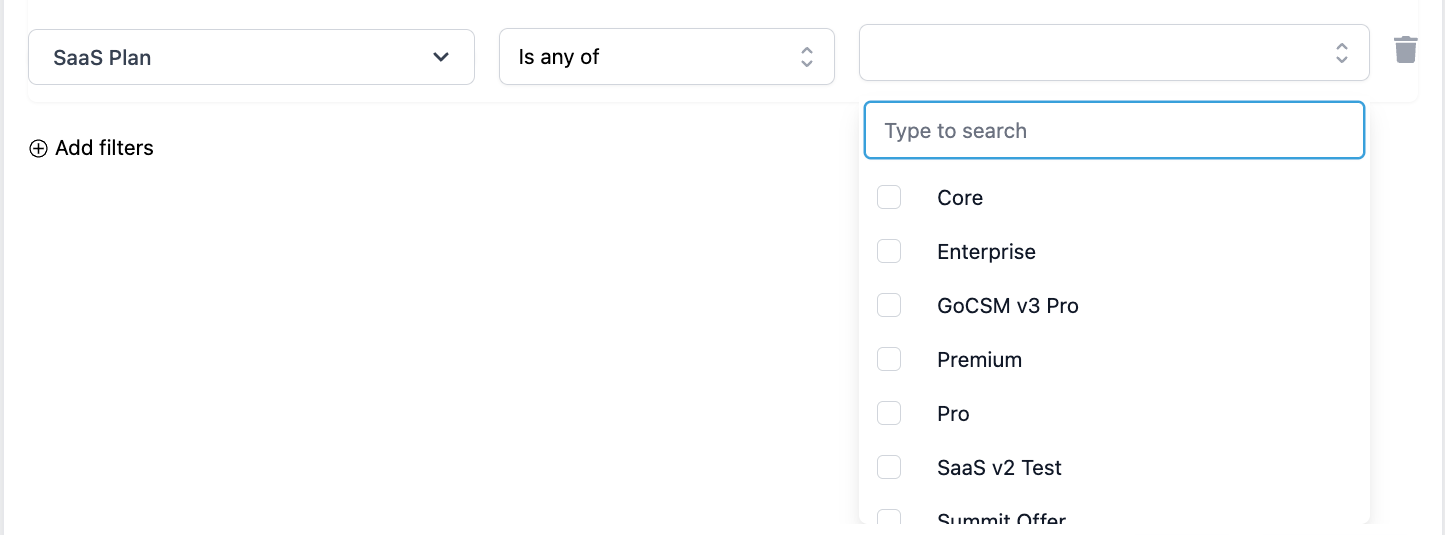Tick the Pro plan checkbox
Image resolution: width=1445 pixels, height=535 pixels.
click(x=889, y=413)
